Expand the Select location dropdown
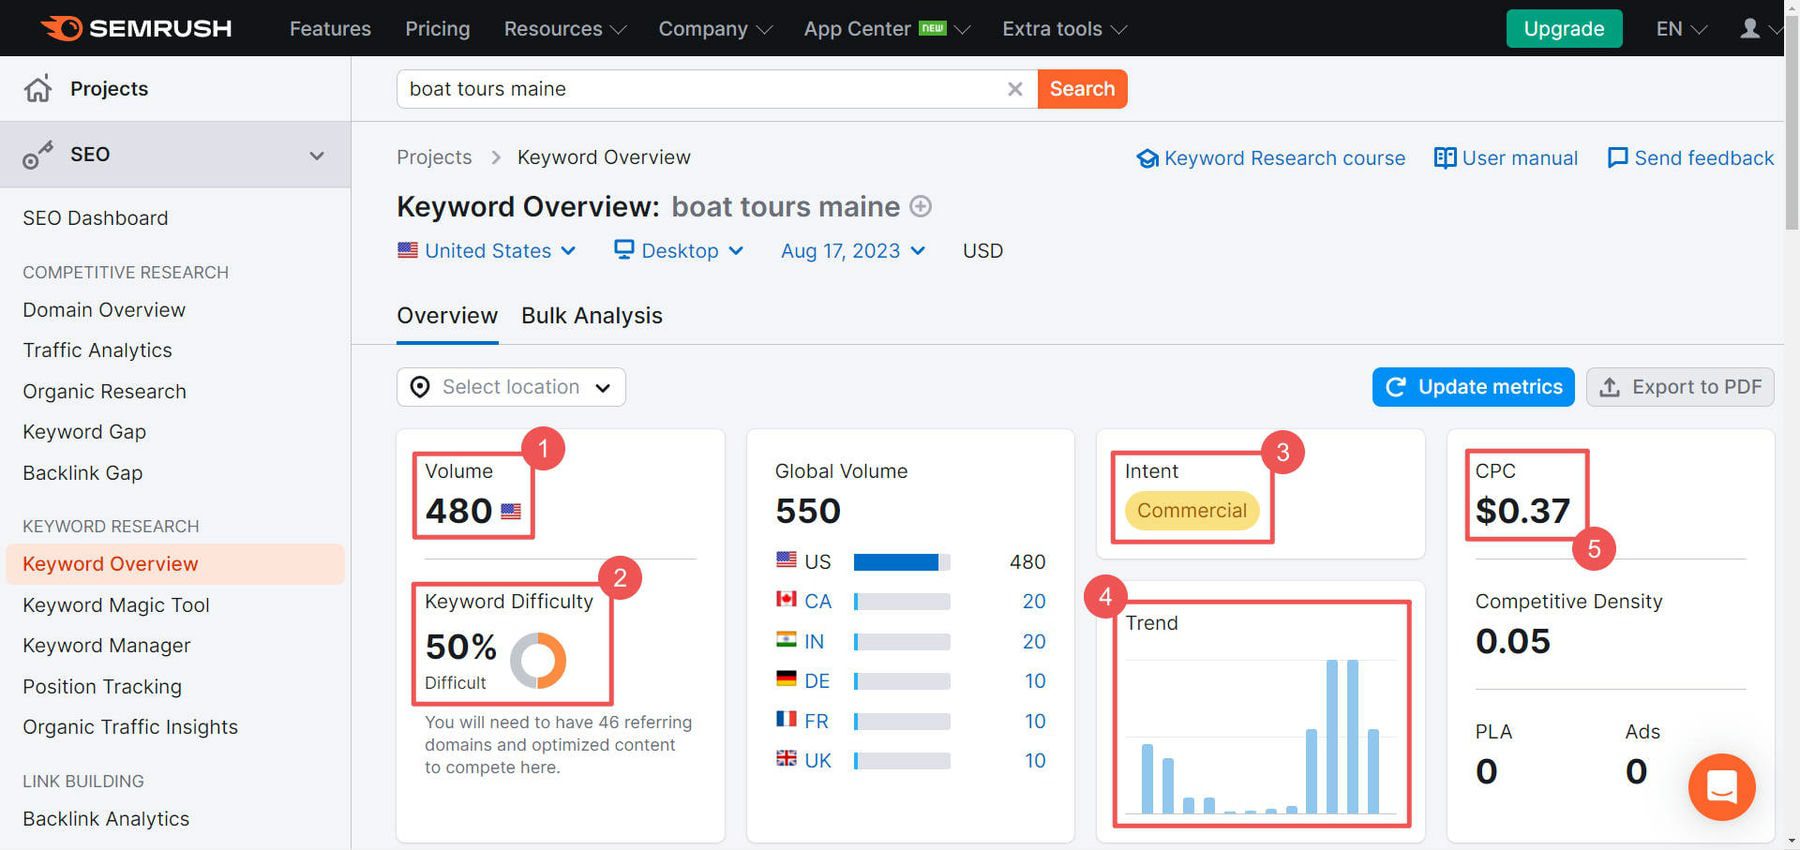The height and width of the screenshot is (850, 1800). pos(511,387)
